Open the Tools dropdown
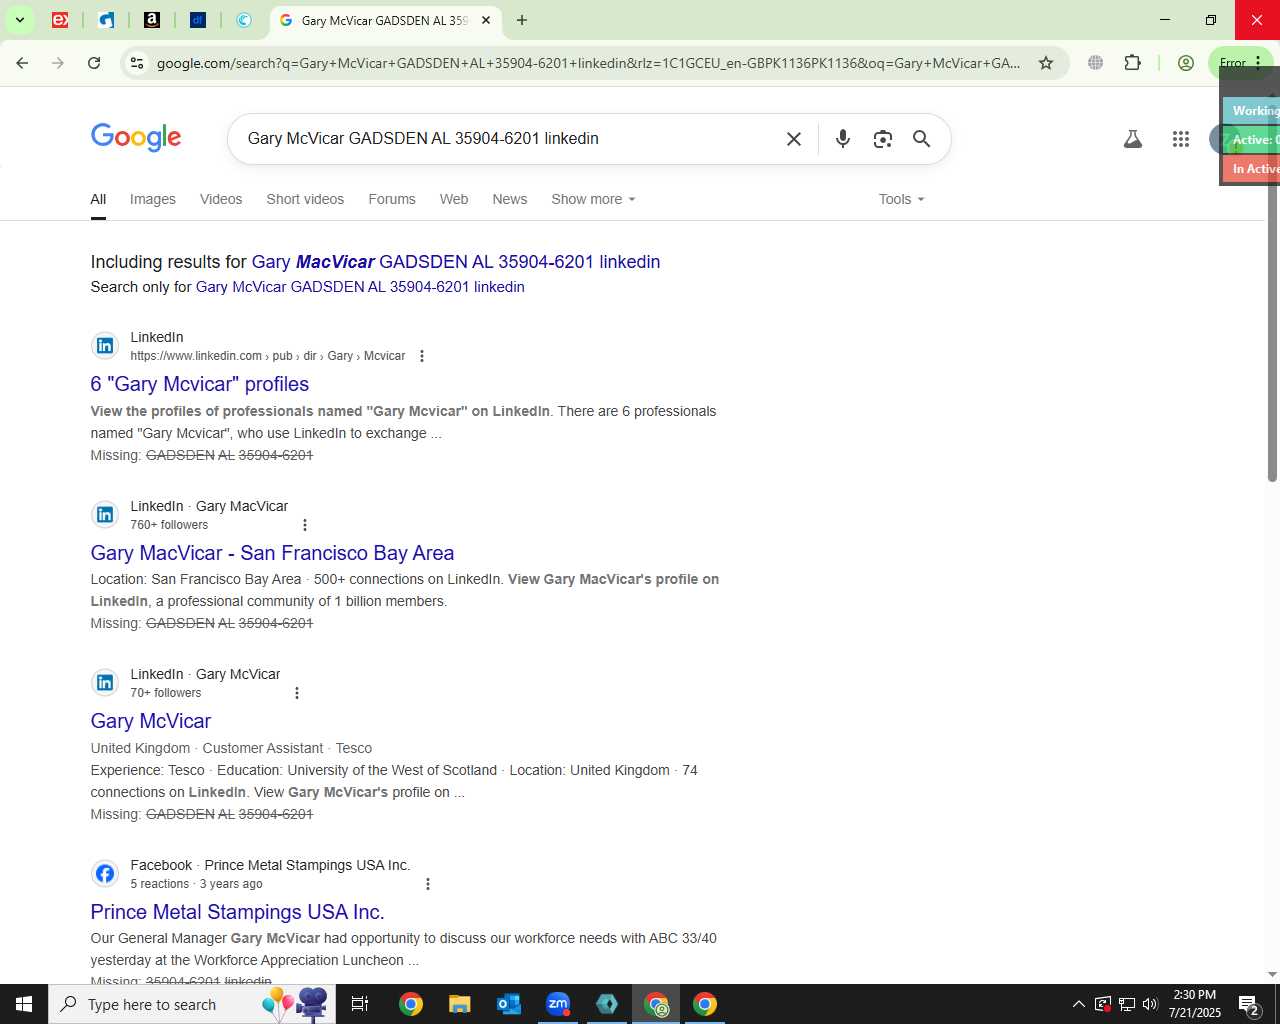Screen dimensions: 1280x1024 tap(901, 199)
